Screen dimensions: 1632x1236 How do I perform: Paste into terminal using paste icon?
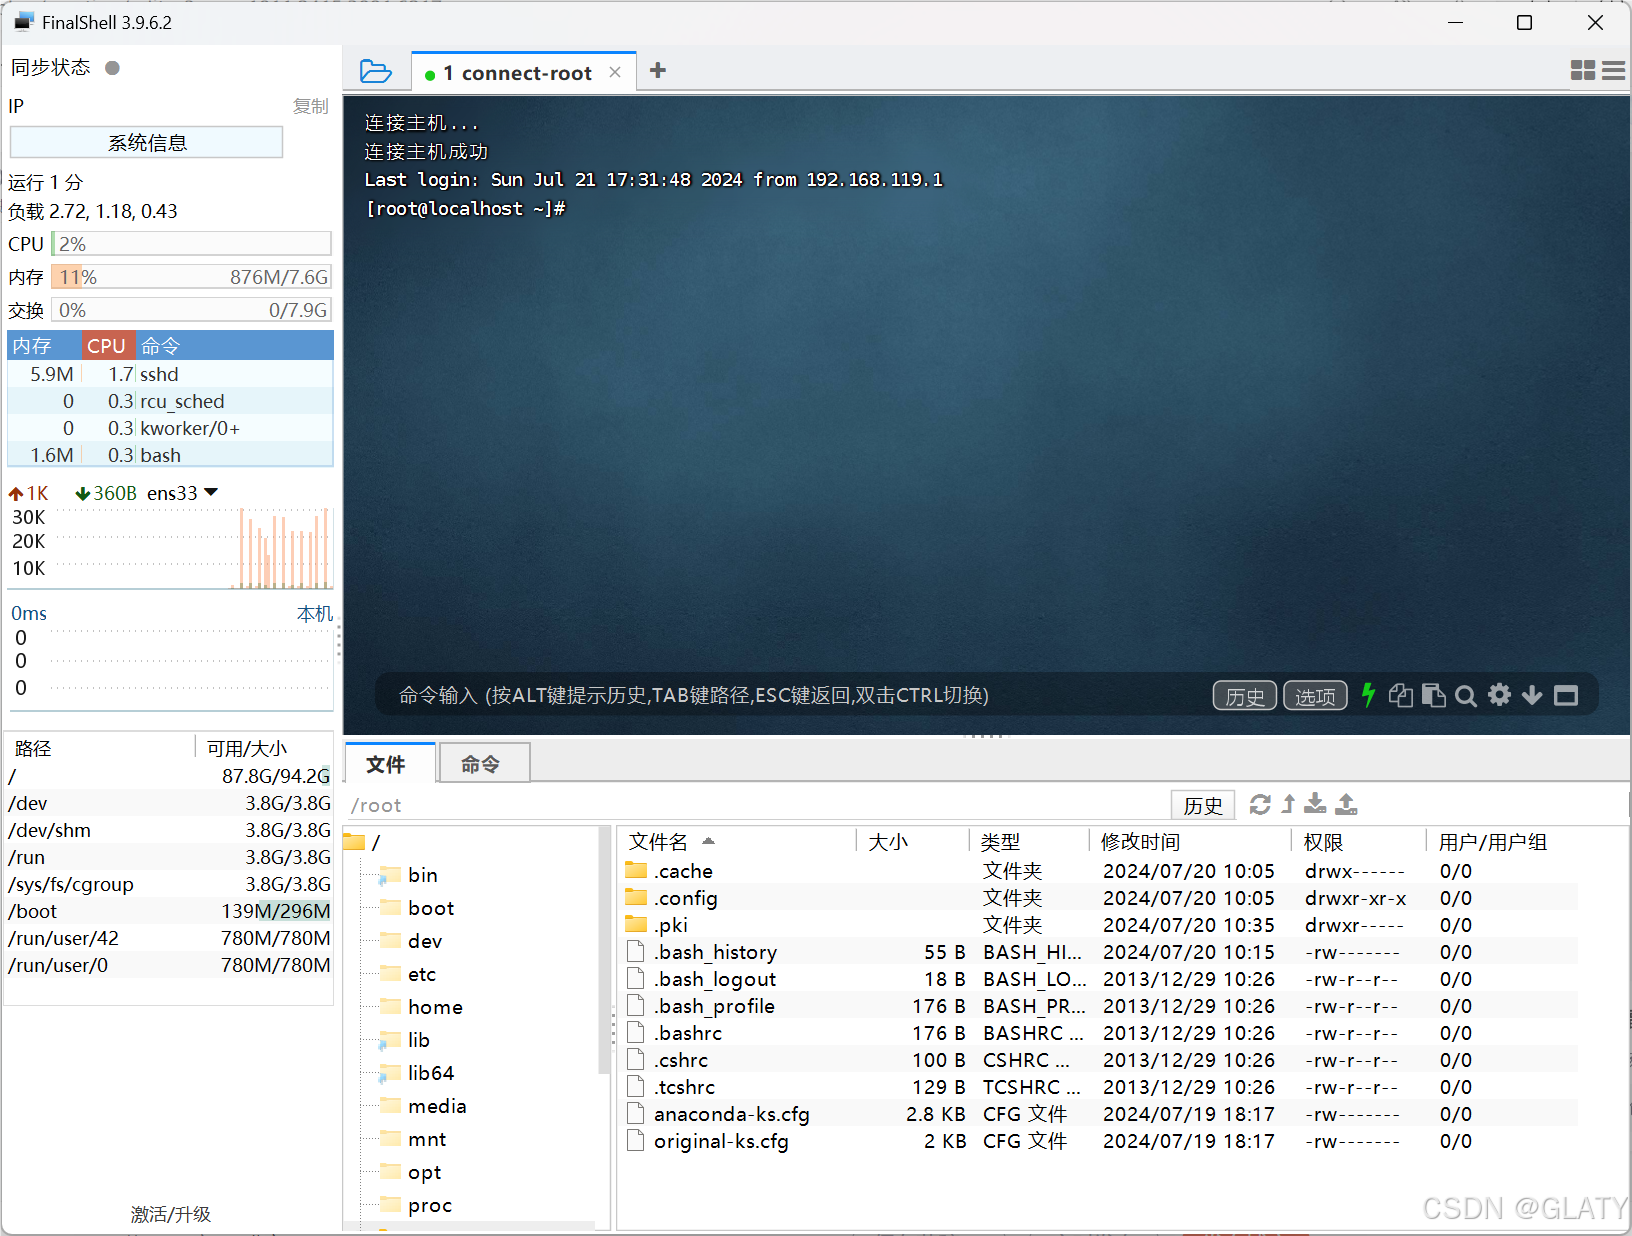1433,695
